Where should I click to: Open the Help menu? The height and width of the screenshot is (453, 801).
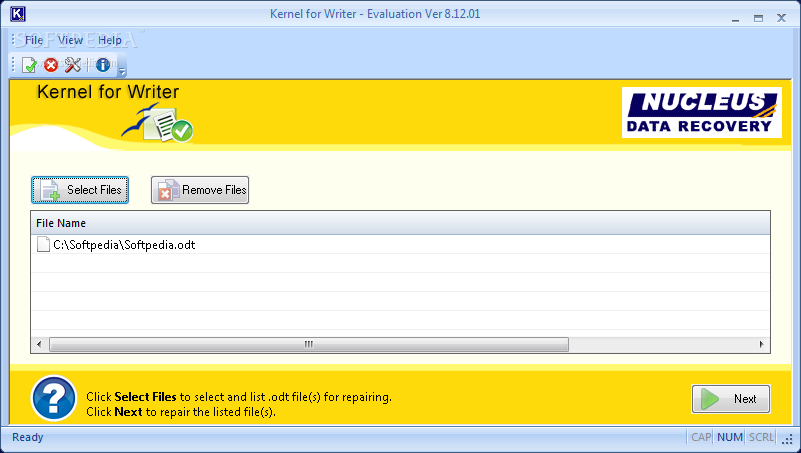[x=110, y=40]
